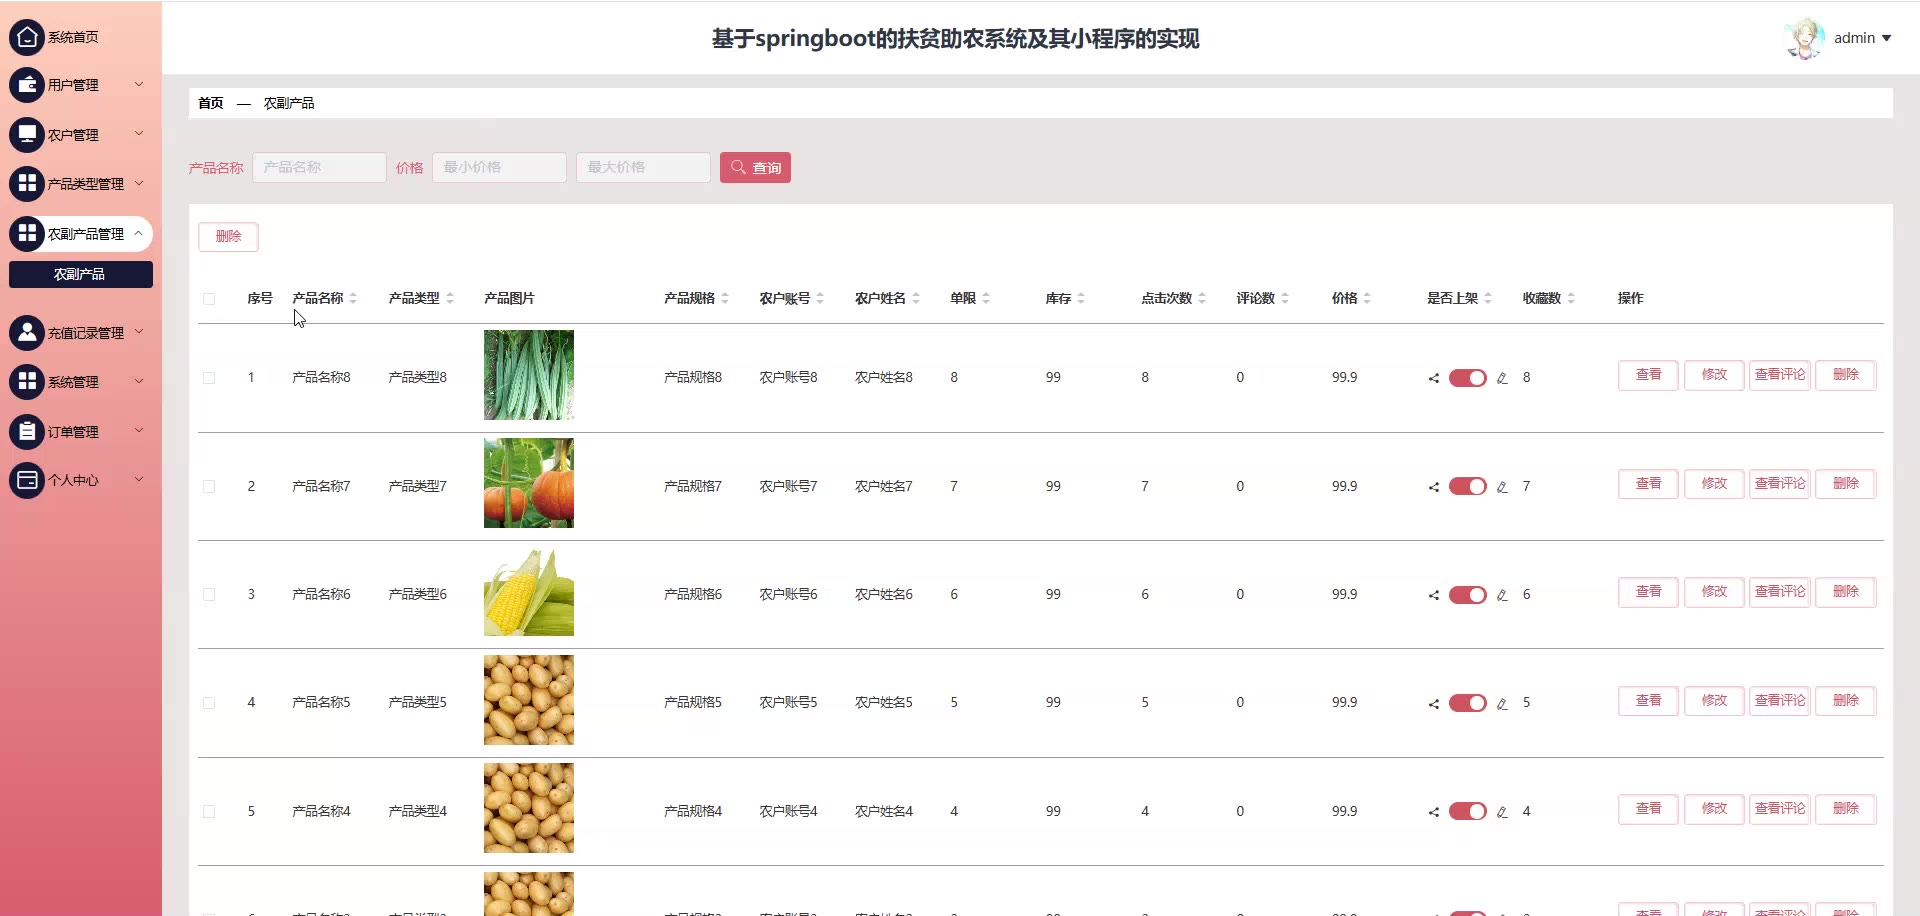Tick the select-all checkbox in table header
This screenshot has height=916, width=1920.
(209, 299)
